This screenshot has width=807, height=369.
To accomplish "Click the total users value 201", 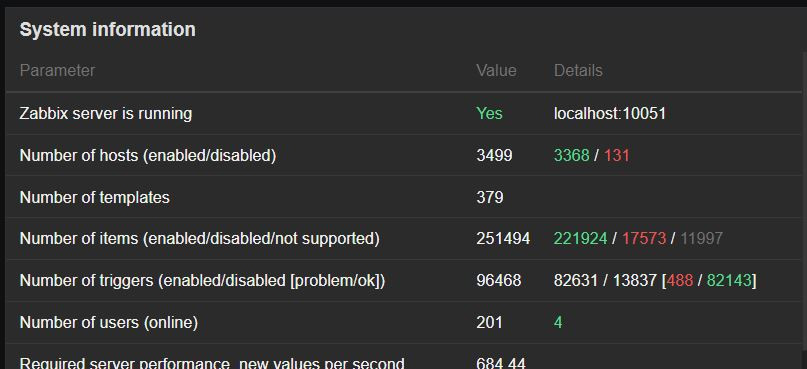I will [x=489, y=323].
